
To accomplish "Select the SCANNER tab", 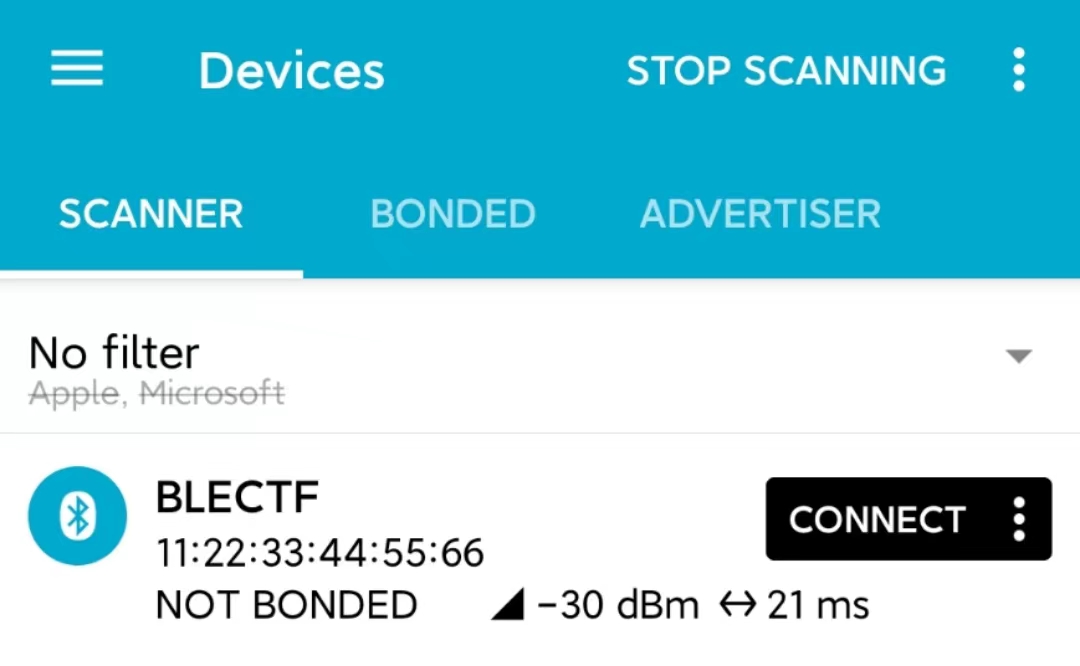I will tap(151, 214).
